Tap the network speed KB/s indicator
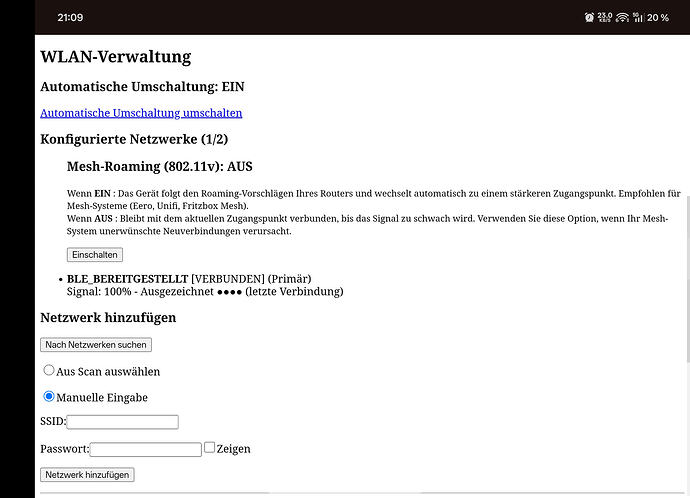690x498 pixels. (605, 17)
